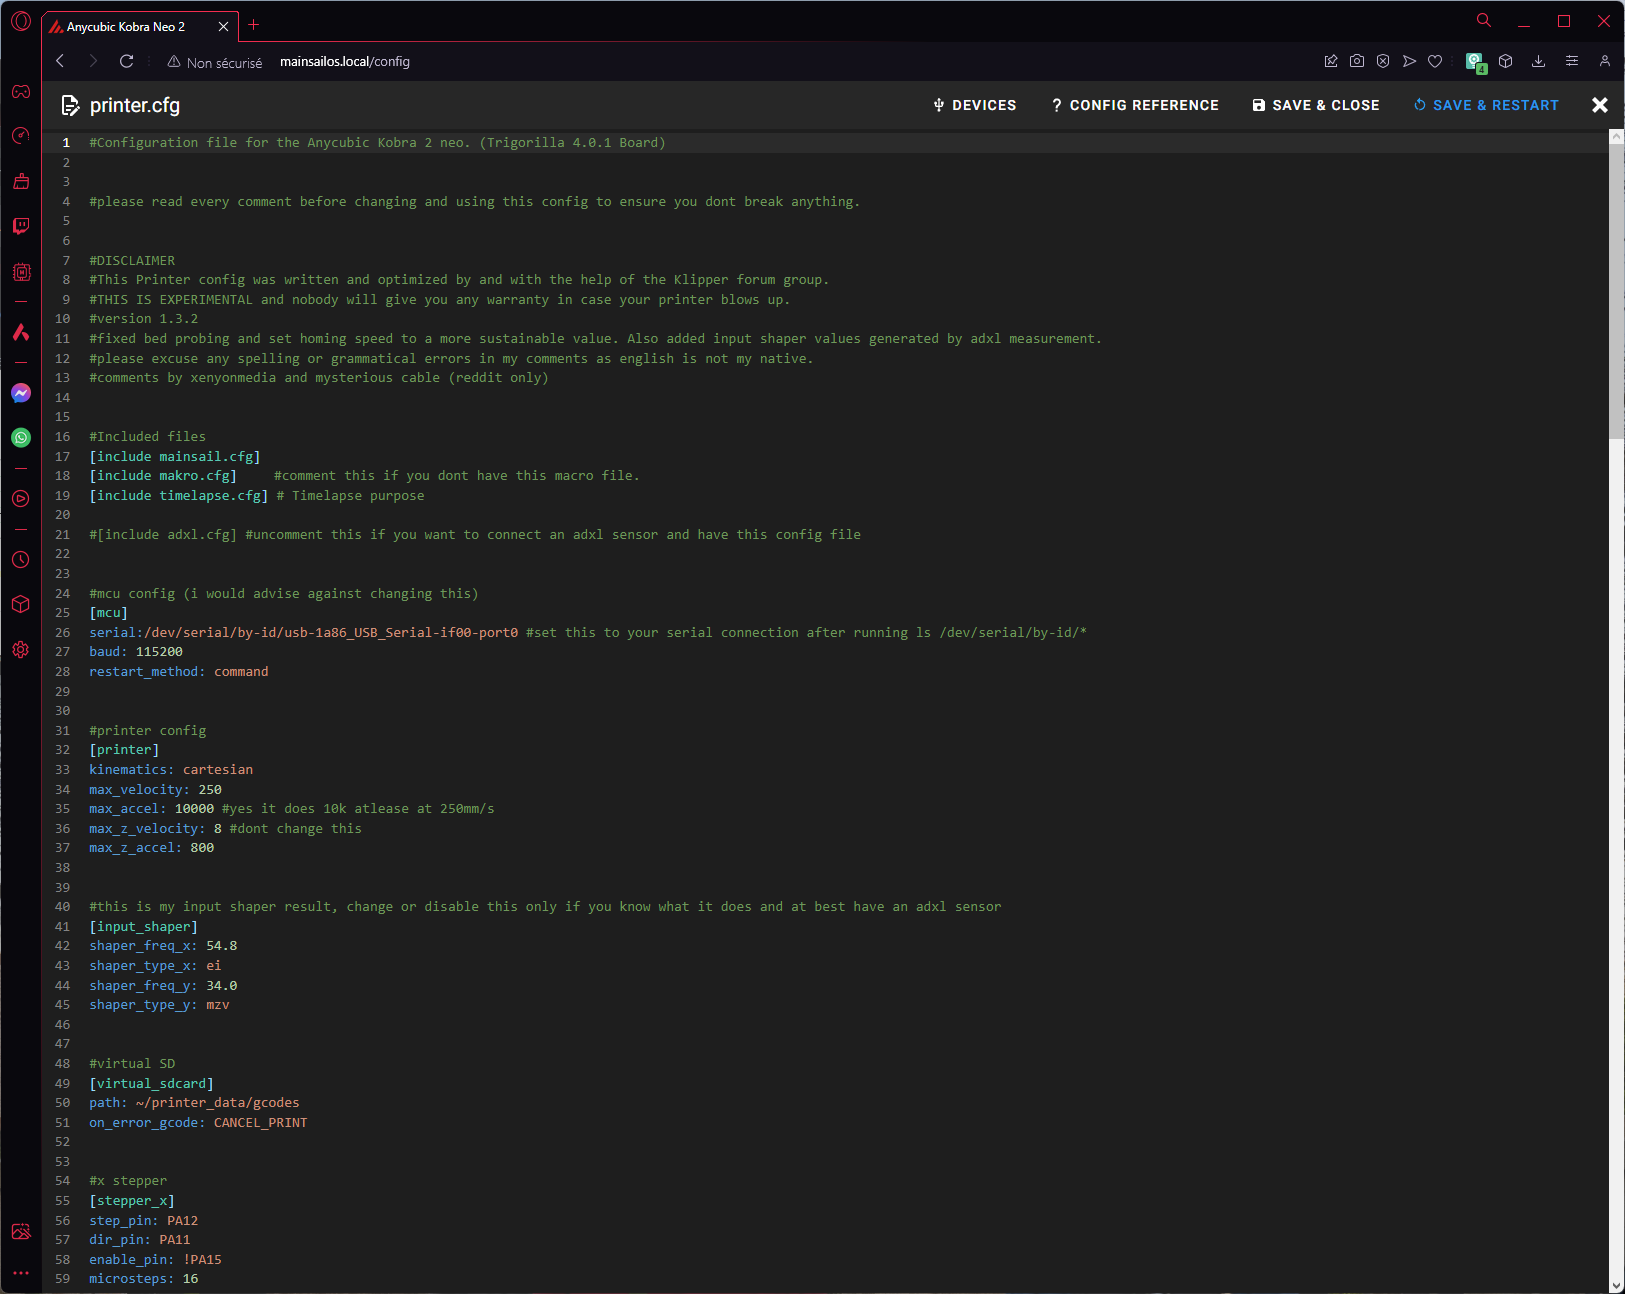Click the '[stepper_x]' section header
This screenshot has width=1625, height=1294.
click(x=132, y=1201)
